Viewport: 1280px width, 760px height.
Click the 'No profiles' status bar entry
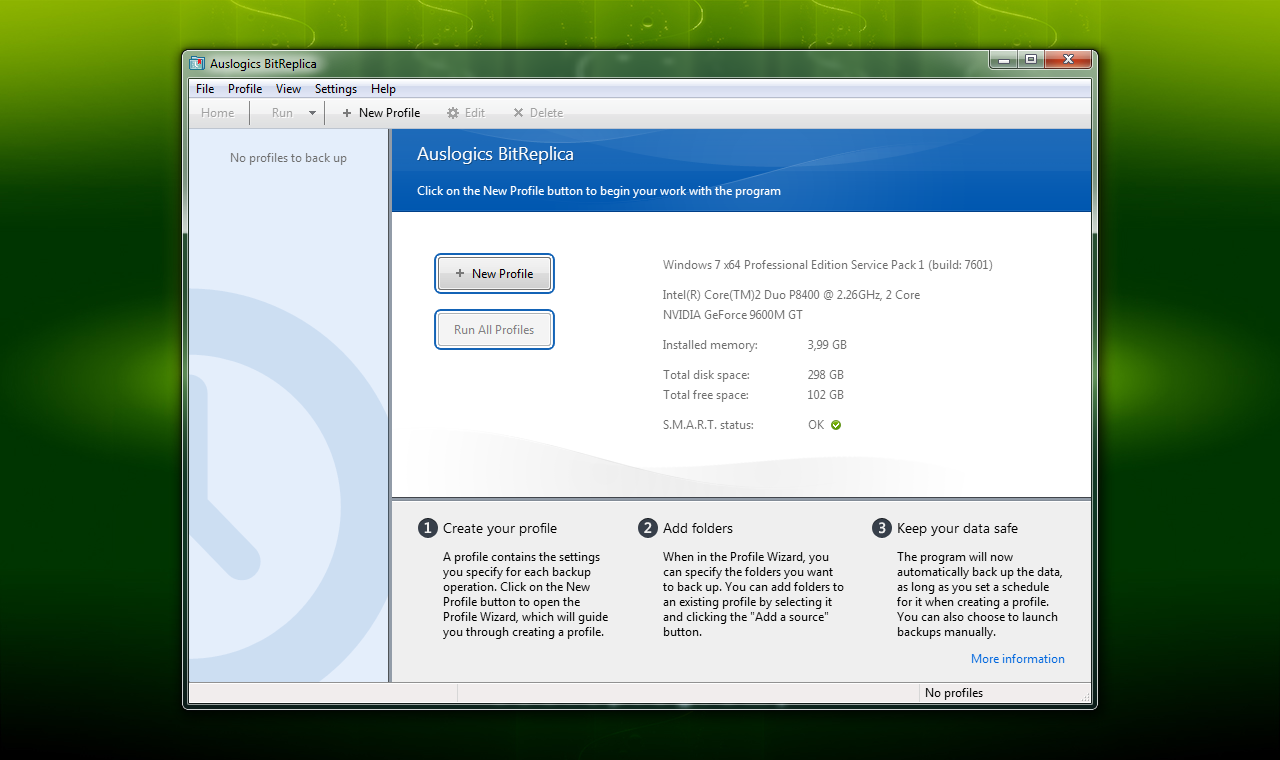click(x=954, y=693)
